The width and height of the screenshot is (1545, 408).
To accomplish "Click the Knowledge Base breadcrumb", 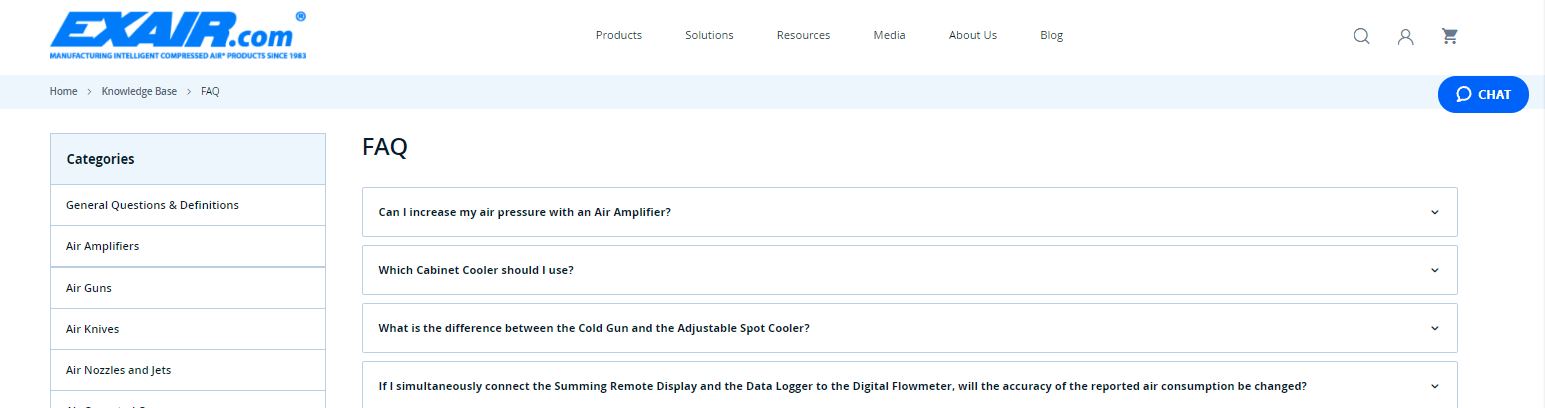I will 139,91.
